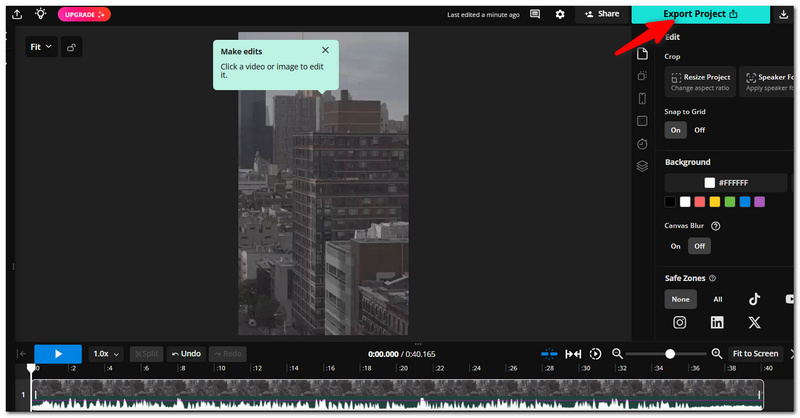The width and height of the screenshot is (800, 418).
Task: Pick the yellow background swatch
Action: coord(715,202)
